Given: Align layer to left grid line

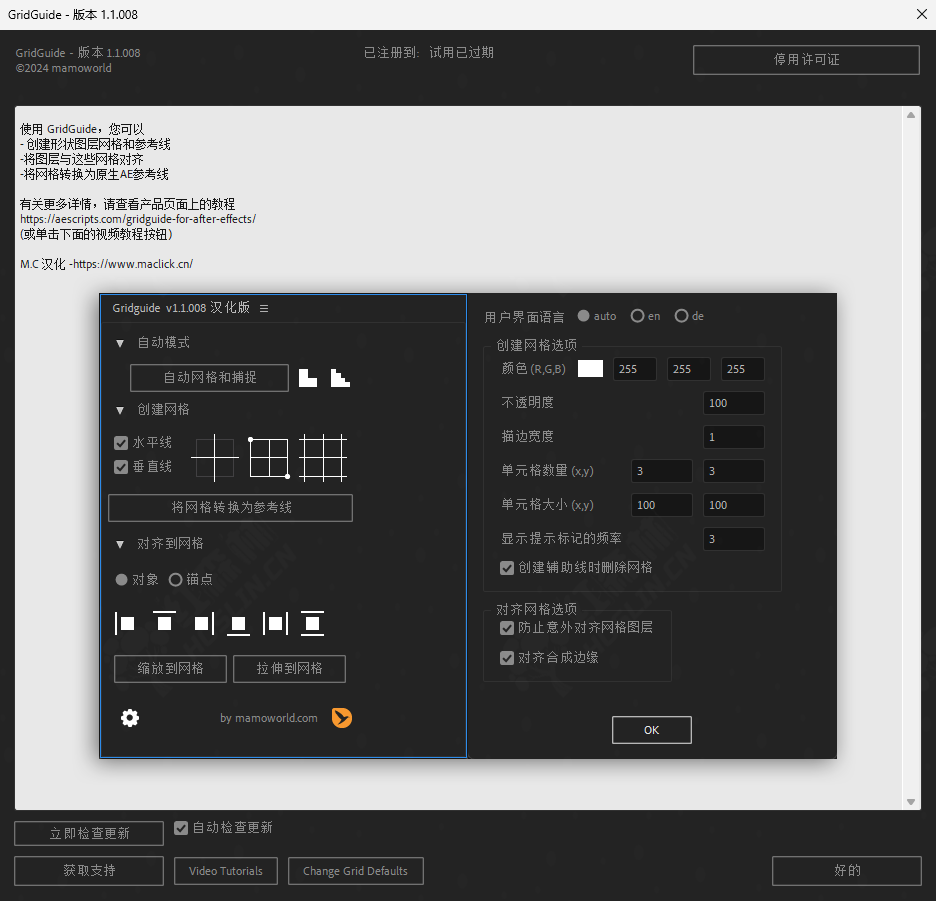Looking at the screenshot, I should pyautogui.click(x=125, y=623).
